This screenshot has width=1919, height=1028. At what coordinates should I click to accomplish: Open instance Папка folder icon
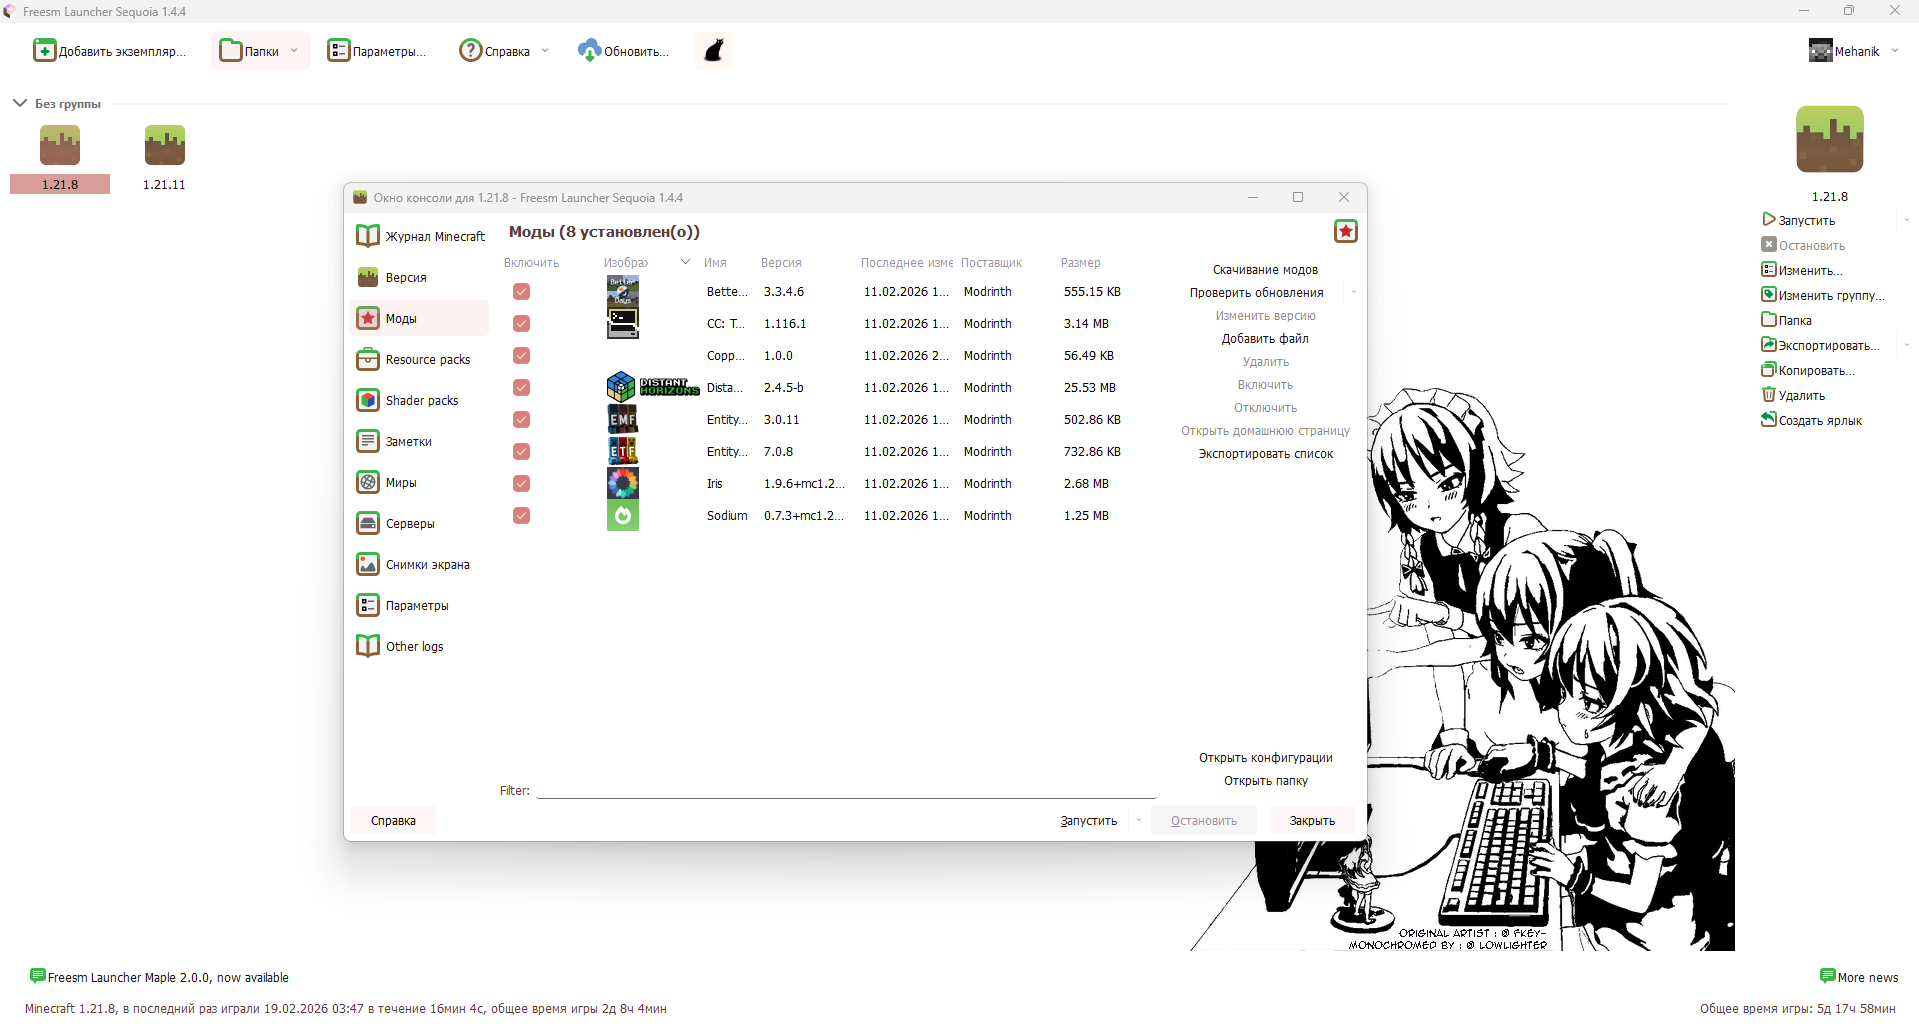pyautogui.click(x=1769, y=320)
